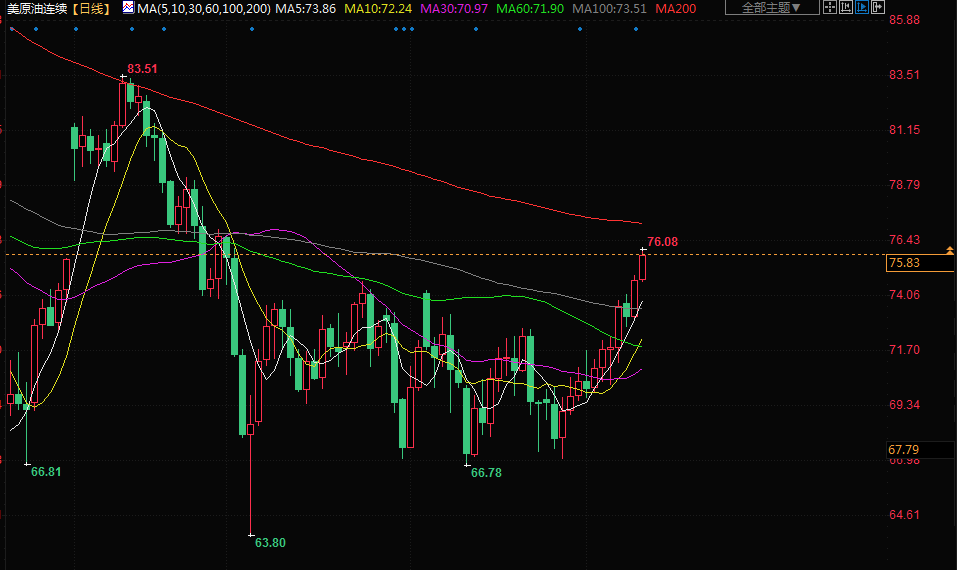Select the red MA200 legend label

pyautogui.click(x=675, y=9)
